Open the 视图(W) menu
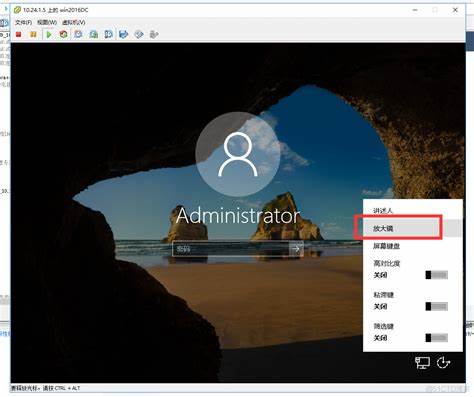Screen dimensions: 474x397 47,22
